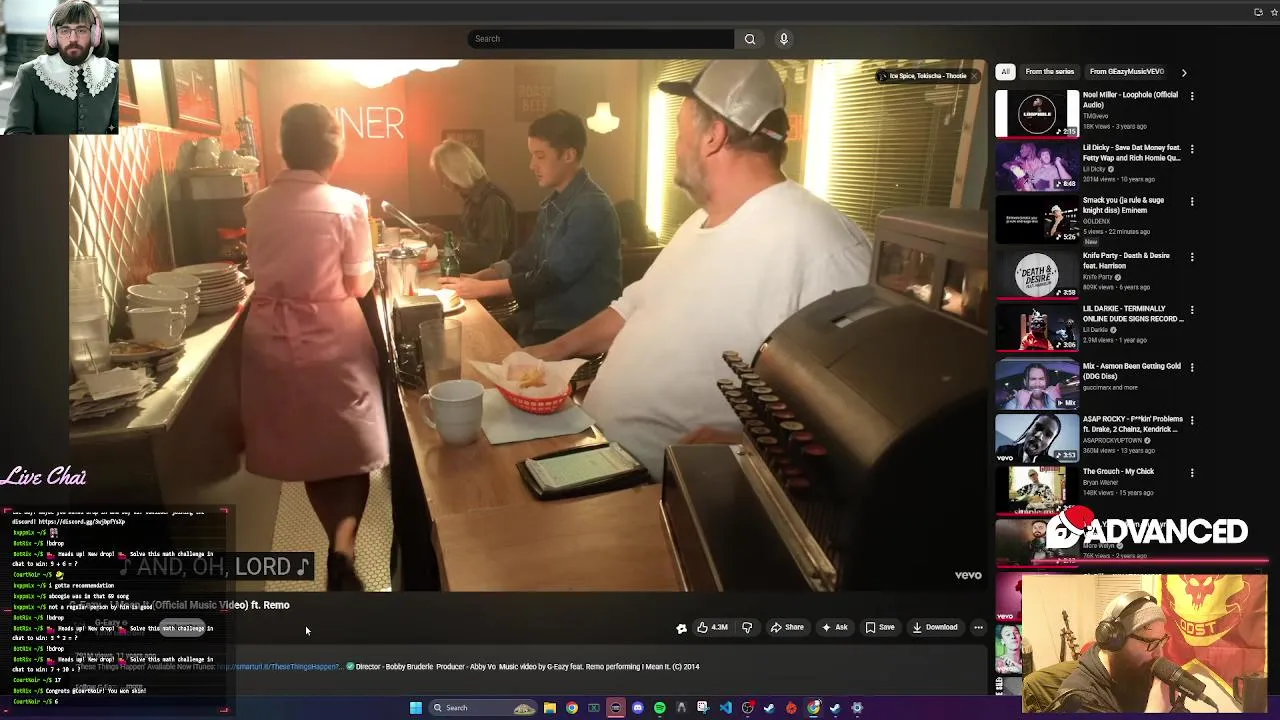The image size is (1280, 720).
Task: Click the Download button
Action: pos(935,627)
